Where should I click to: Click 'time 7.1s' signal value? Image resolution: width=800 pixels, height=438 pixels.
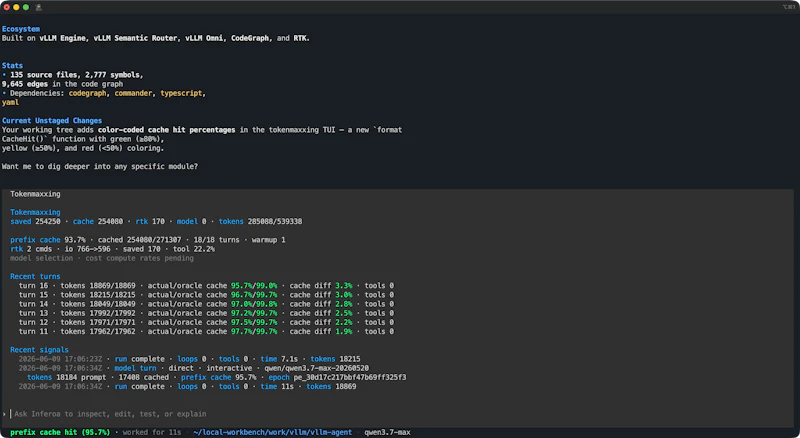[x=279, y=359]
